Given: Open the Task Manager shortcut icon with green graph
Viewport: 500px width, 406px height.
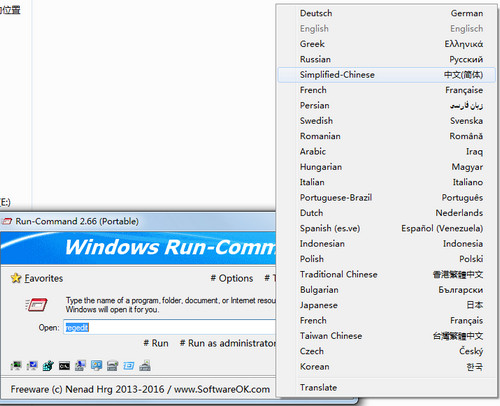Looking at the screenshot, I should (16, 366).
